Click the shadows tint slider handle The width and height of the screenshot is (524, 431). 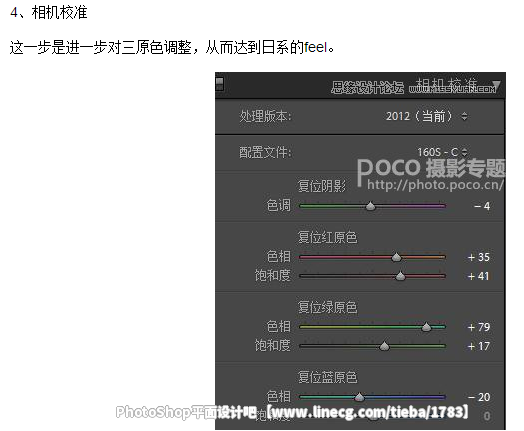coord(370,206)
